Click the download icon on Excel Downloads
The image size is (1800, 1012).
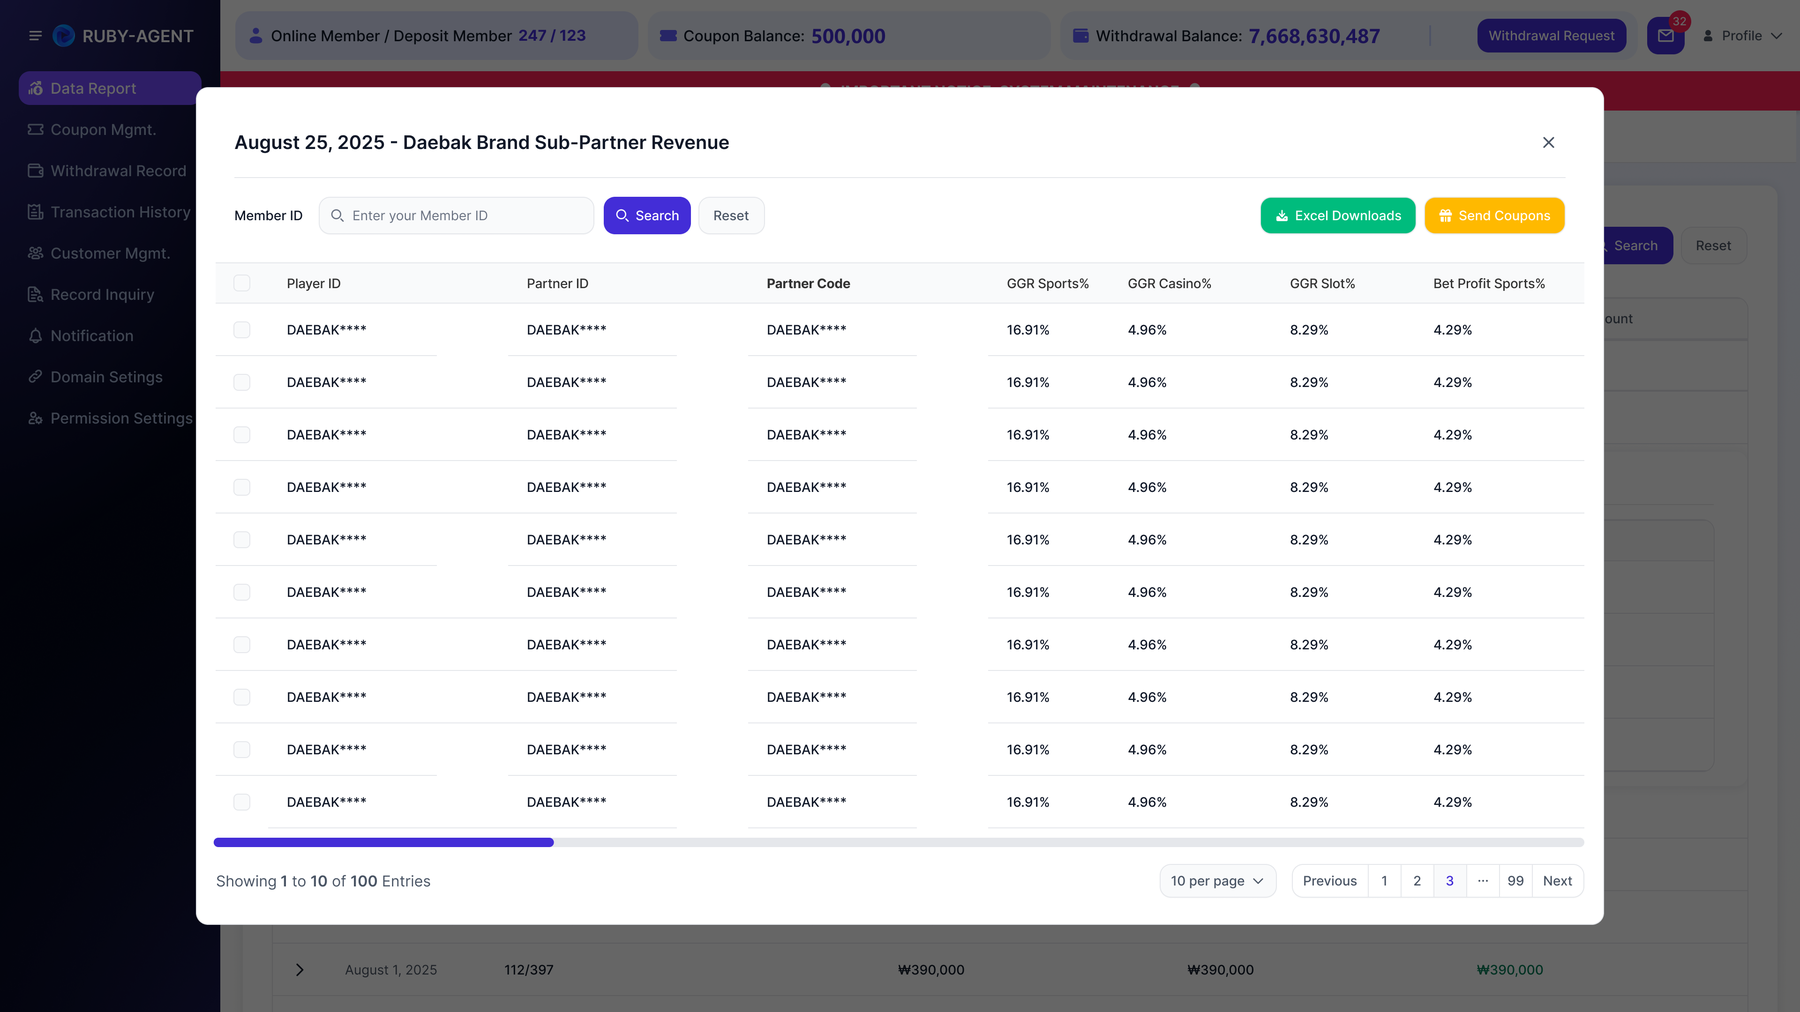click(1282, 216)
